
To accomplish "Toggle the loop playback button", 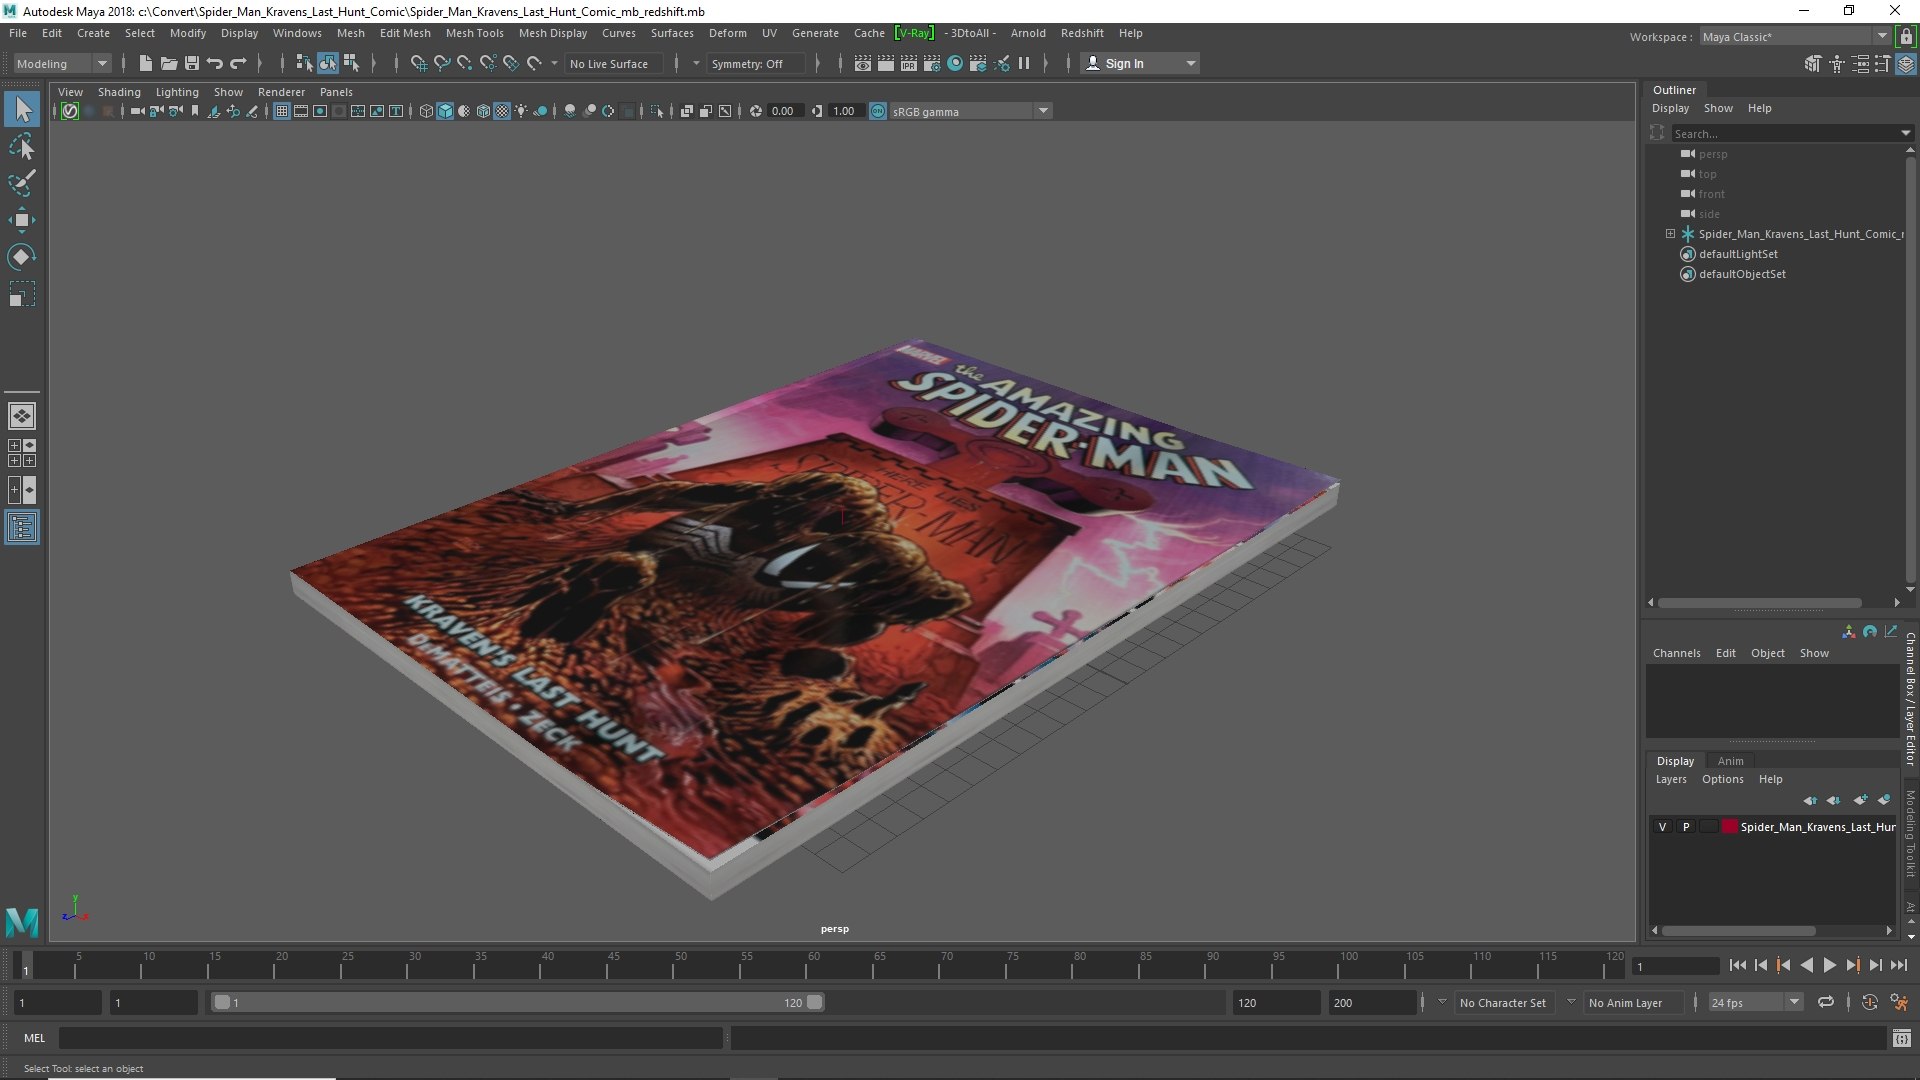I will 1826,1002.
